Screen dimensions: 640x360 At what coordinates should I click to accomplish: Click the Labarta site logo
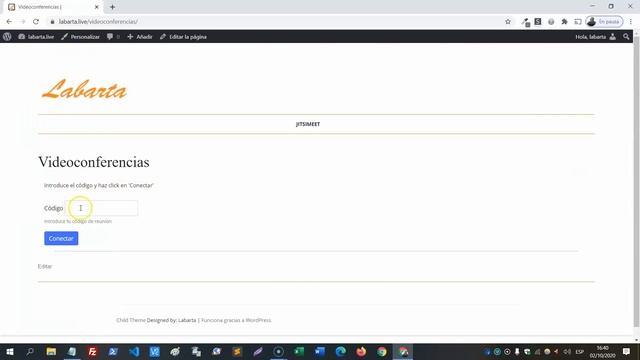point(84,89)
